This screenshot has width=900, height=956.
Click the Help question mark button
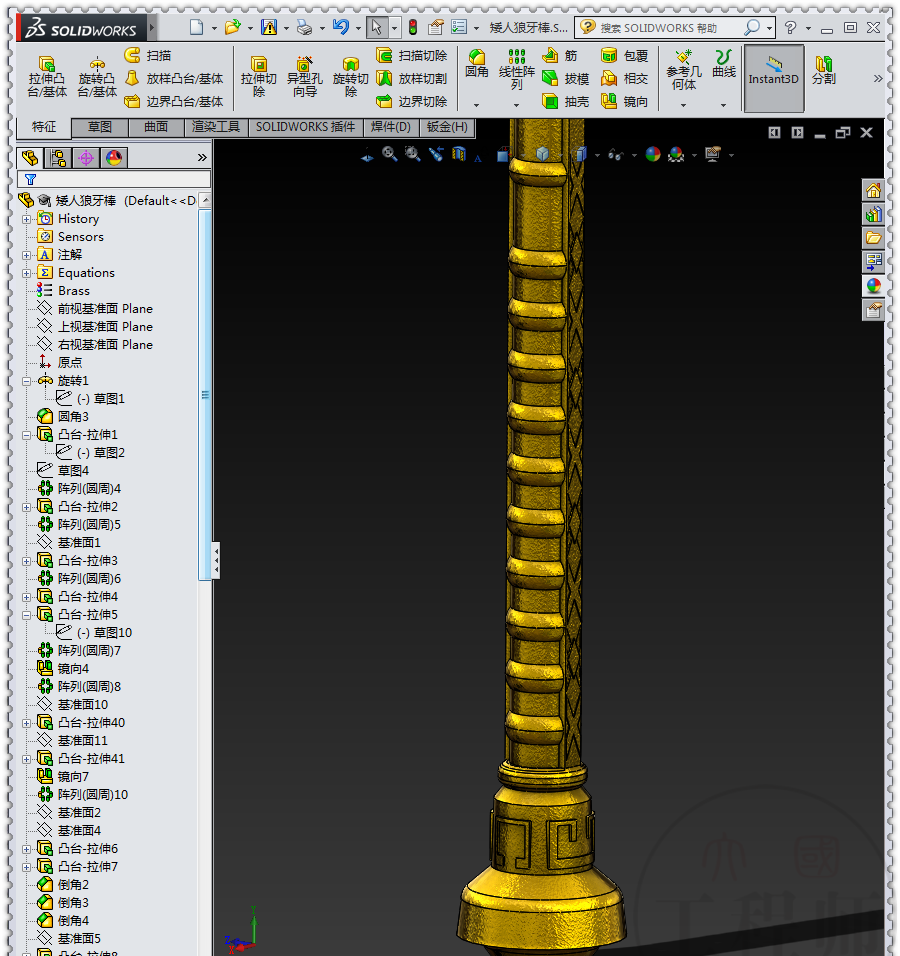pyautogui.click(x=790, y=27)
